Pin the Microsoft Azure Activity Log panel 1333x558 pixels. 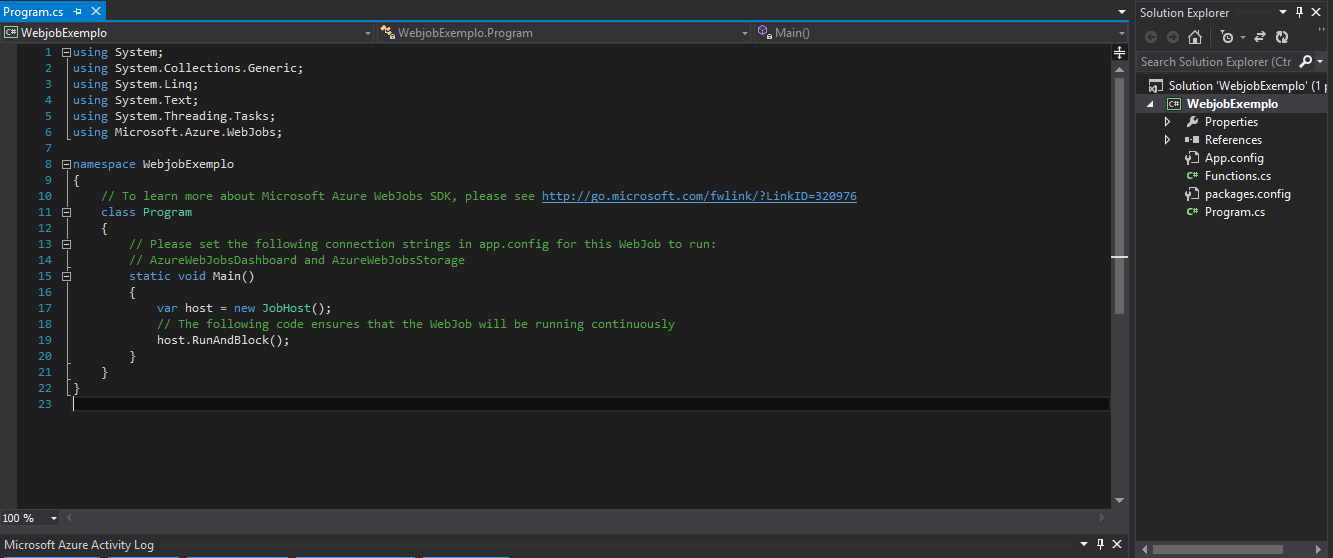tap(1101, 545)
